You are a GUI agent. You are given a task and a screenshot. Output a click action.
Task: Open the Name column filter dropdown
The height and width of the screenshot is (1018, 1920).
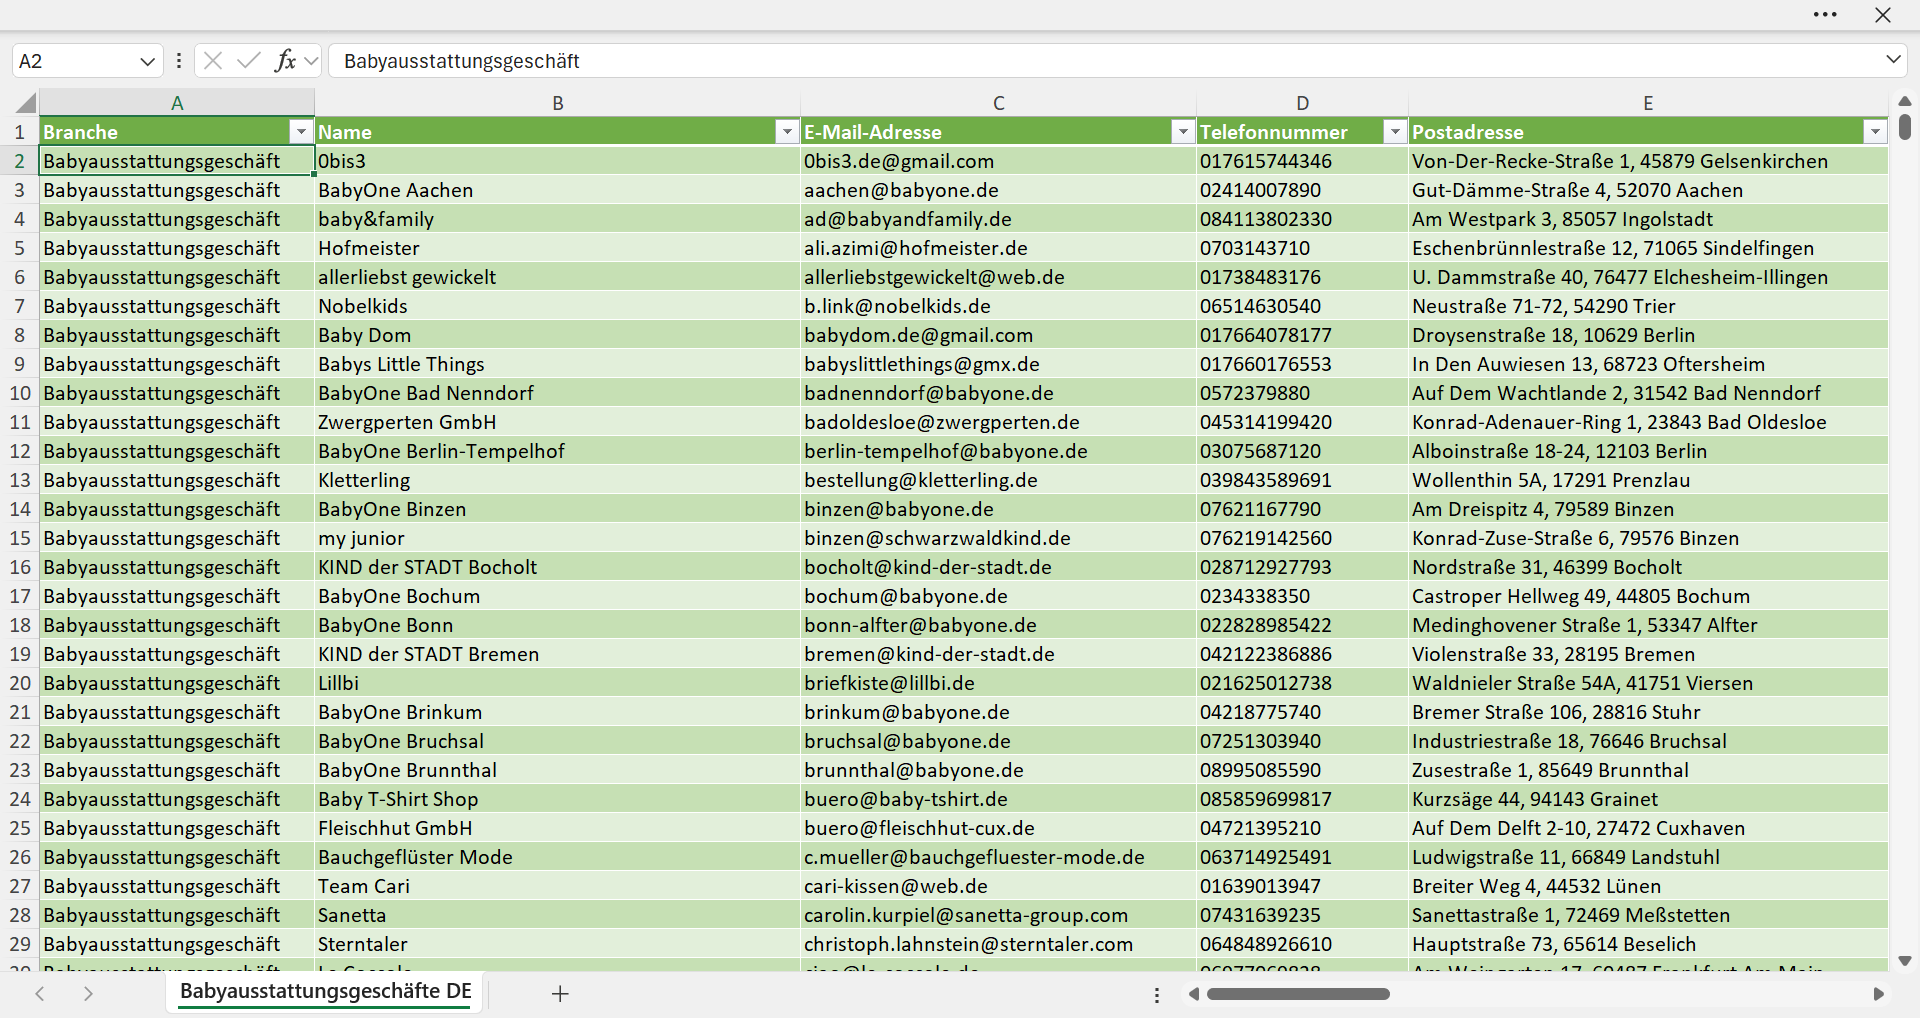click(787, 132)
